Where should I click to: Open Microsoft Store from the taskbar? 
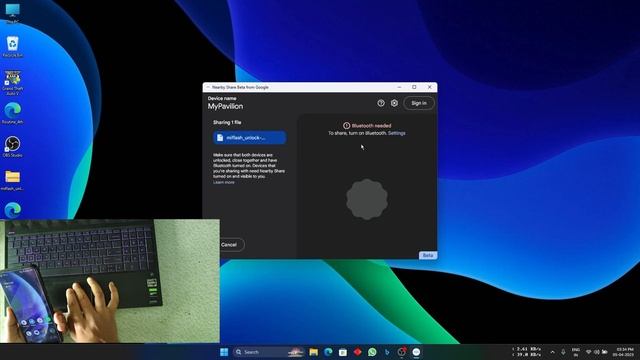click(x=343, y=352)
